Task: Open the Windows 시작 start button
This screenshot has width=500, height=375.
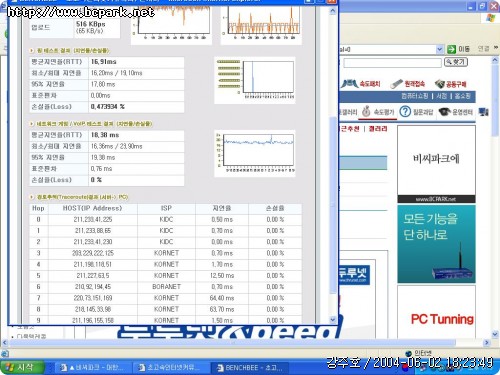Action: pyautogui.click(x=23, y=367)
